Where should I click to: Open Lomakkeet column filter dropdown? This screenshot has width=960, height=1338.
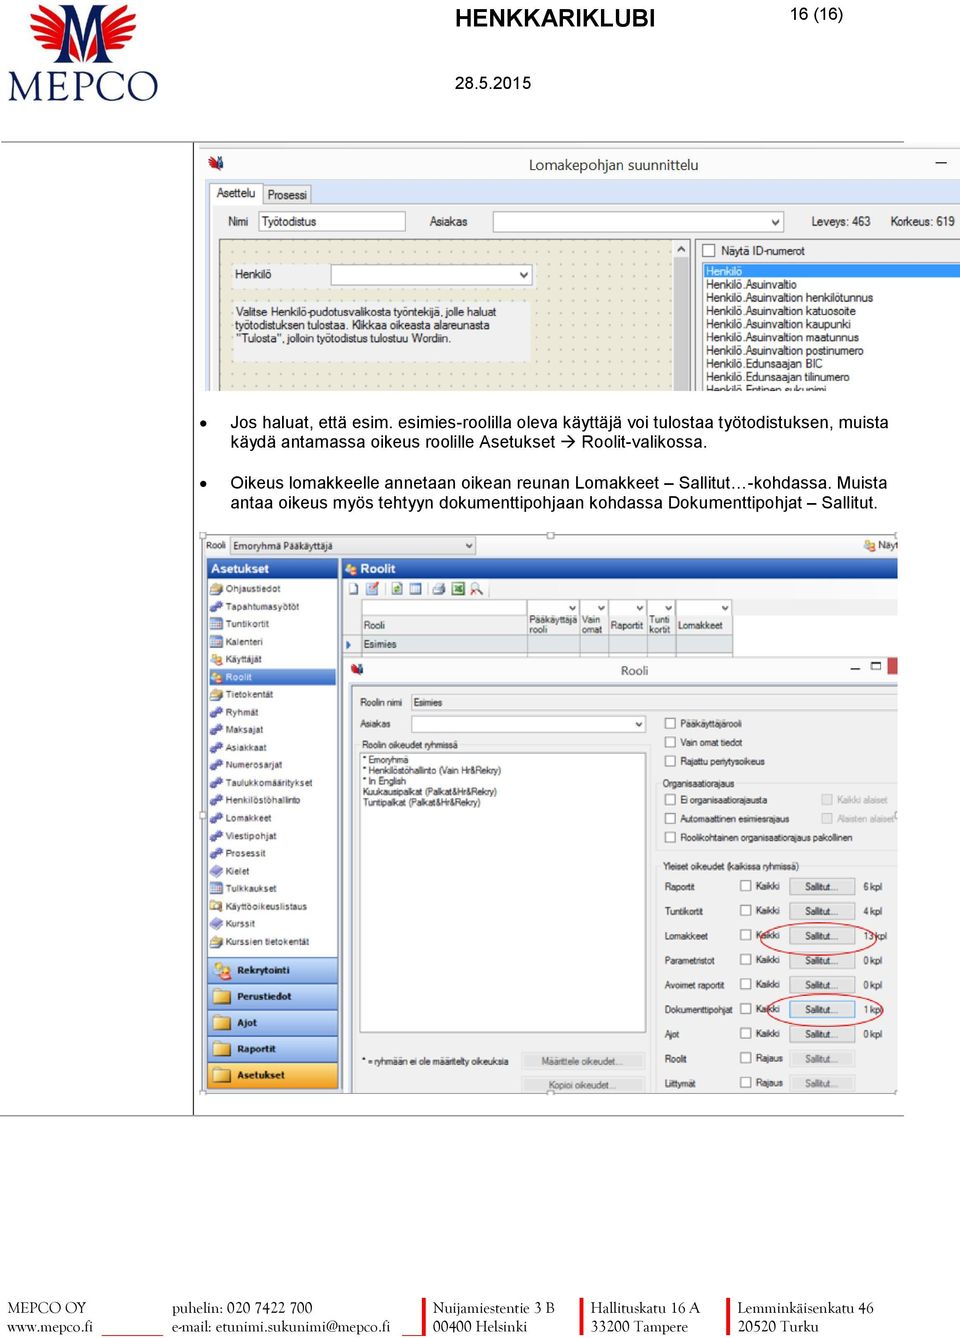[x=725, y=608]
